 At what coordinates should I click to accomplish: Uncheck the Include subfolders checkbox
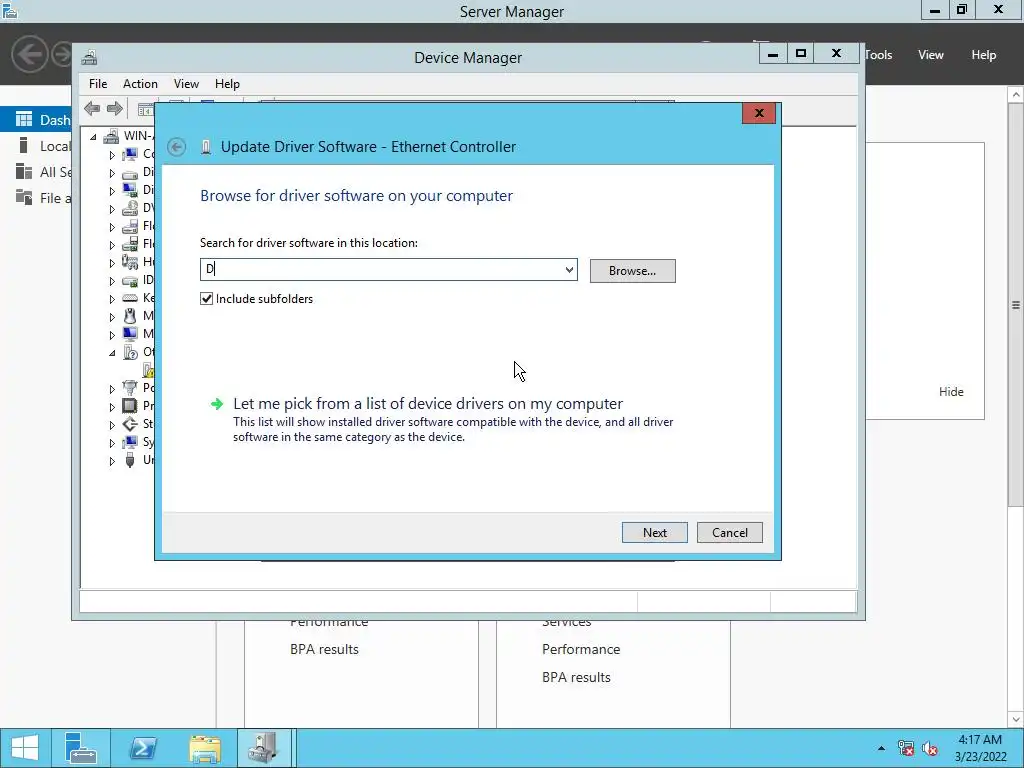tap(206, 298)
